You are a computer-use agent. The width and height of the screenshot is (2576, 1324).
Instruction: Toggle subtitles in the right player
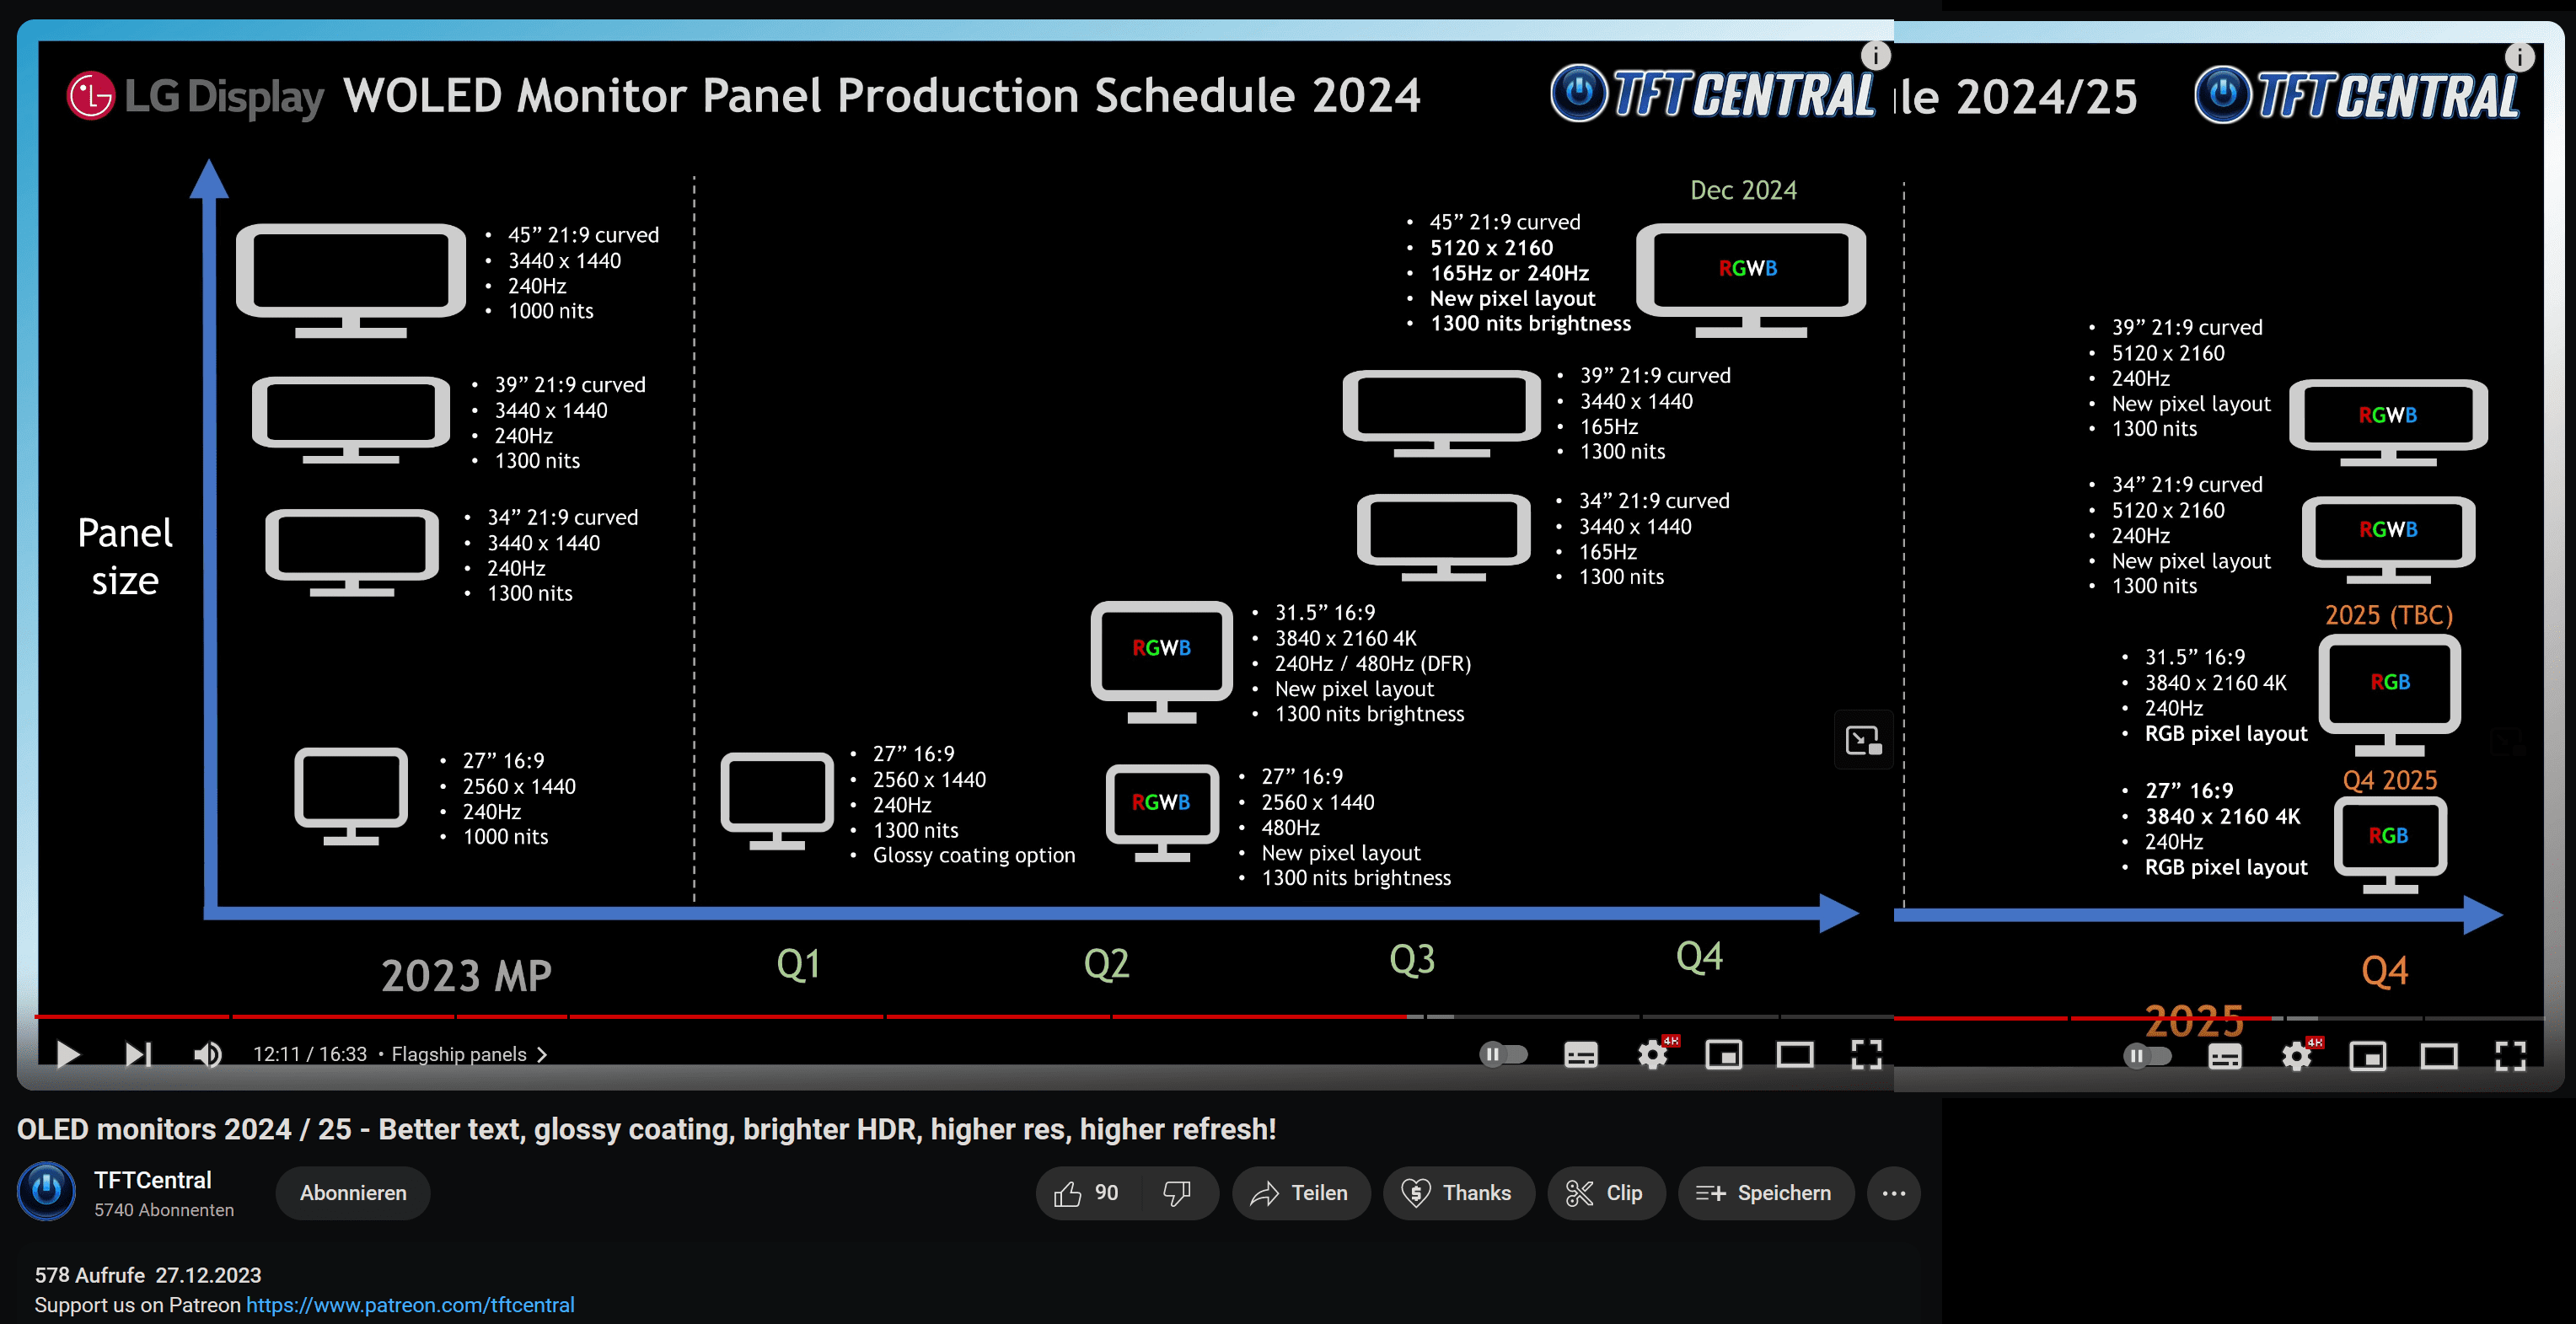click(x=2224, y=1056)
